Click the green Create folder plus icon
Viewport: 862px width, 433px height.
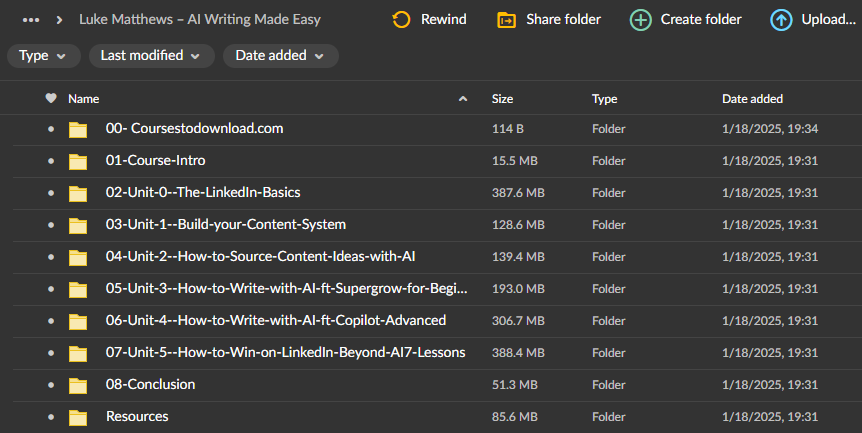coord(640,20)
